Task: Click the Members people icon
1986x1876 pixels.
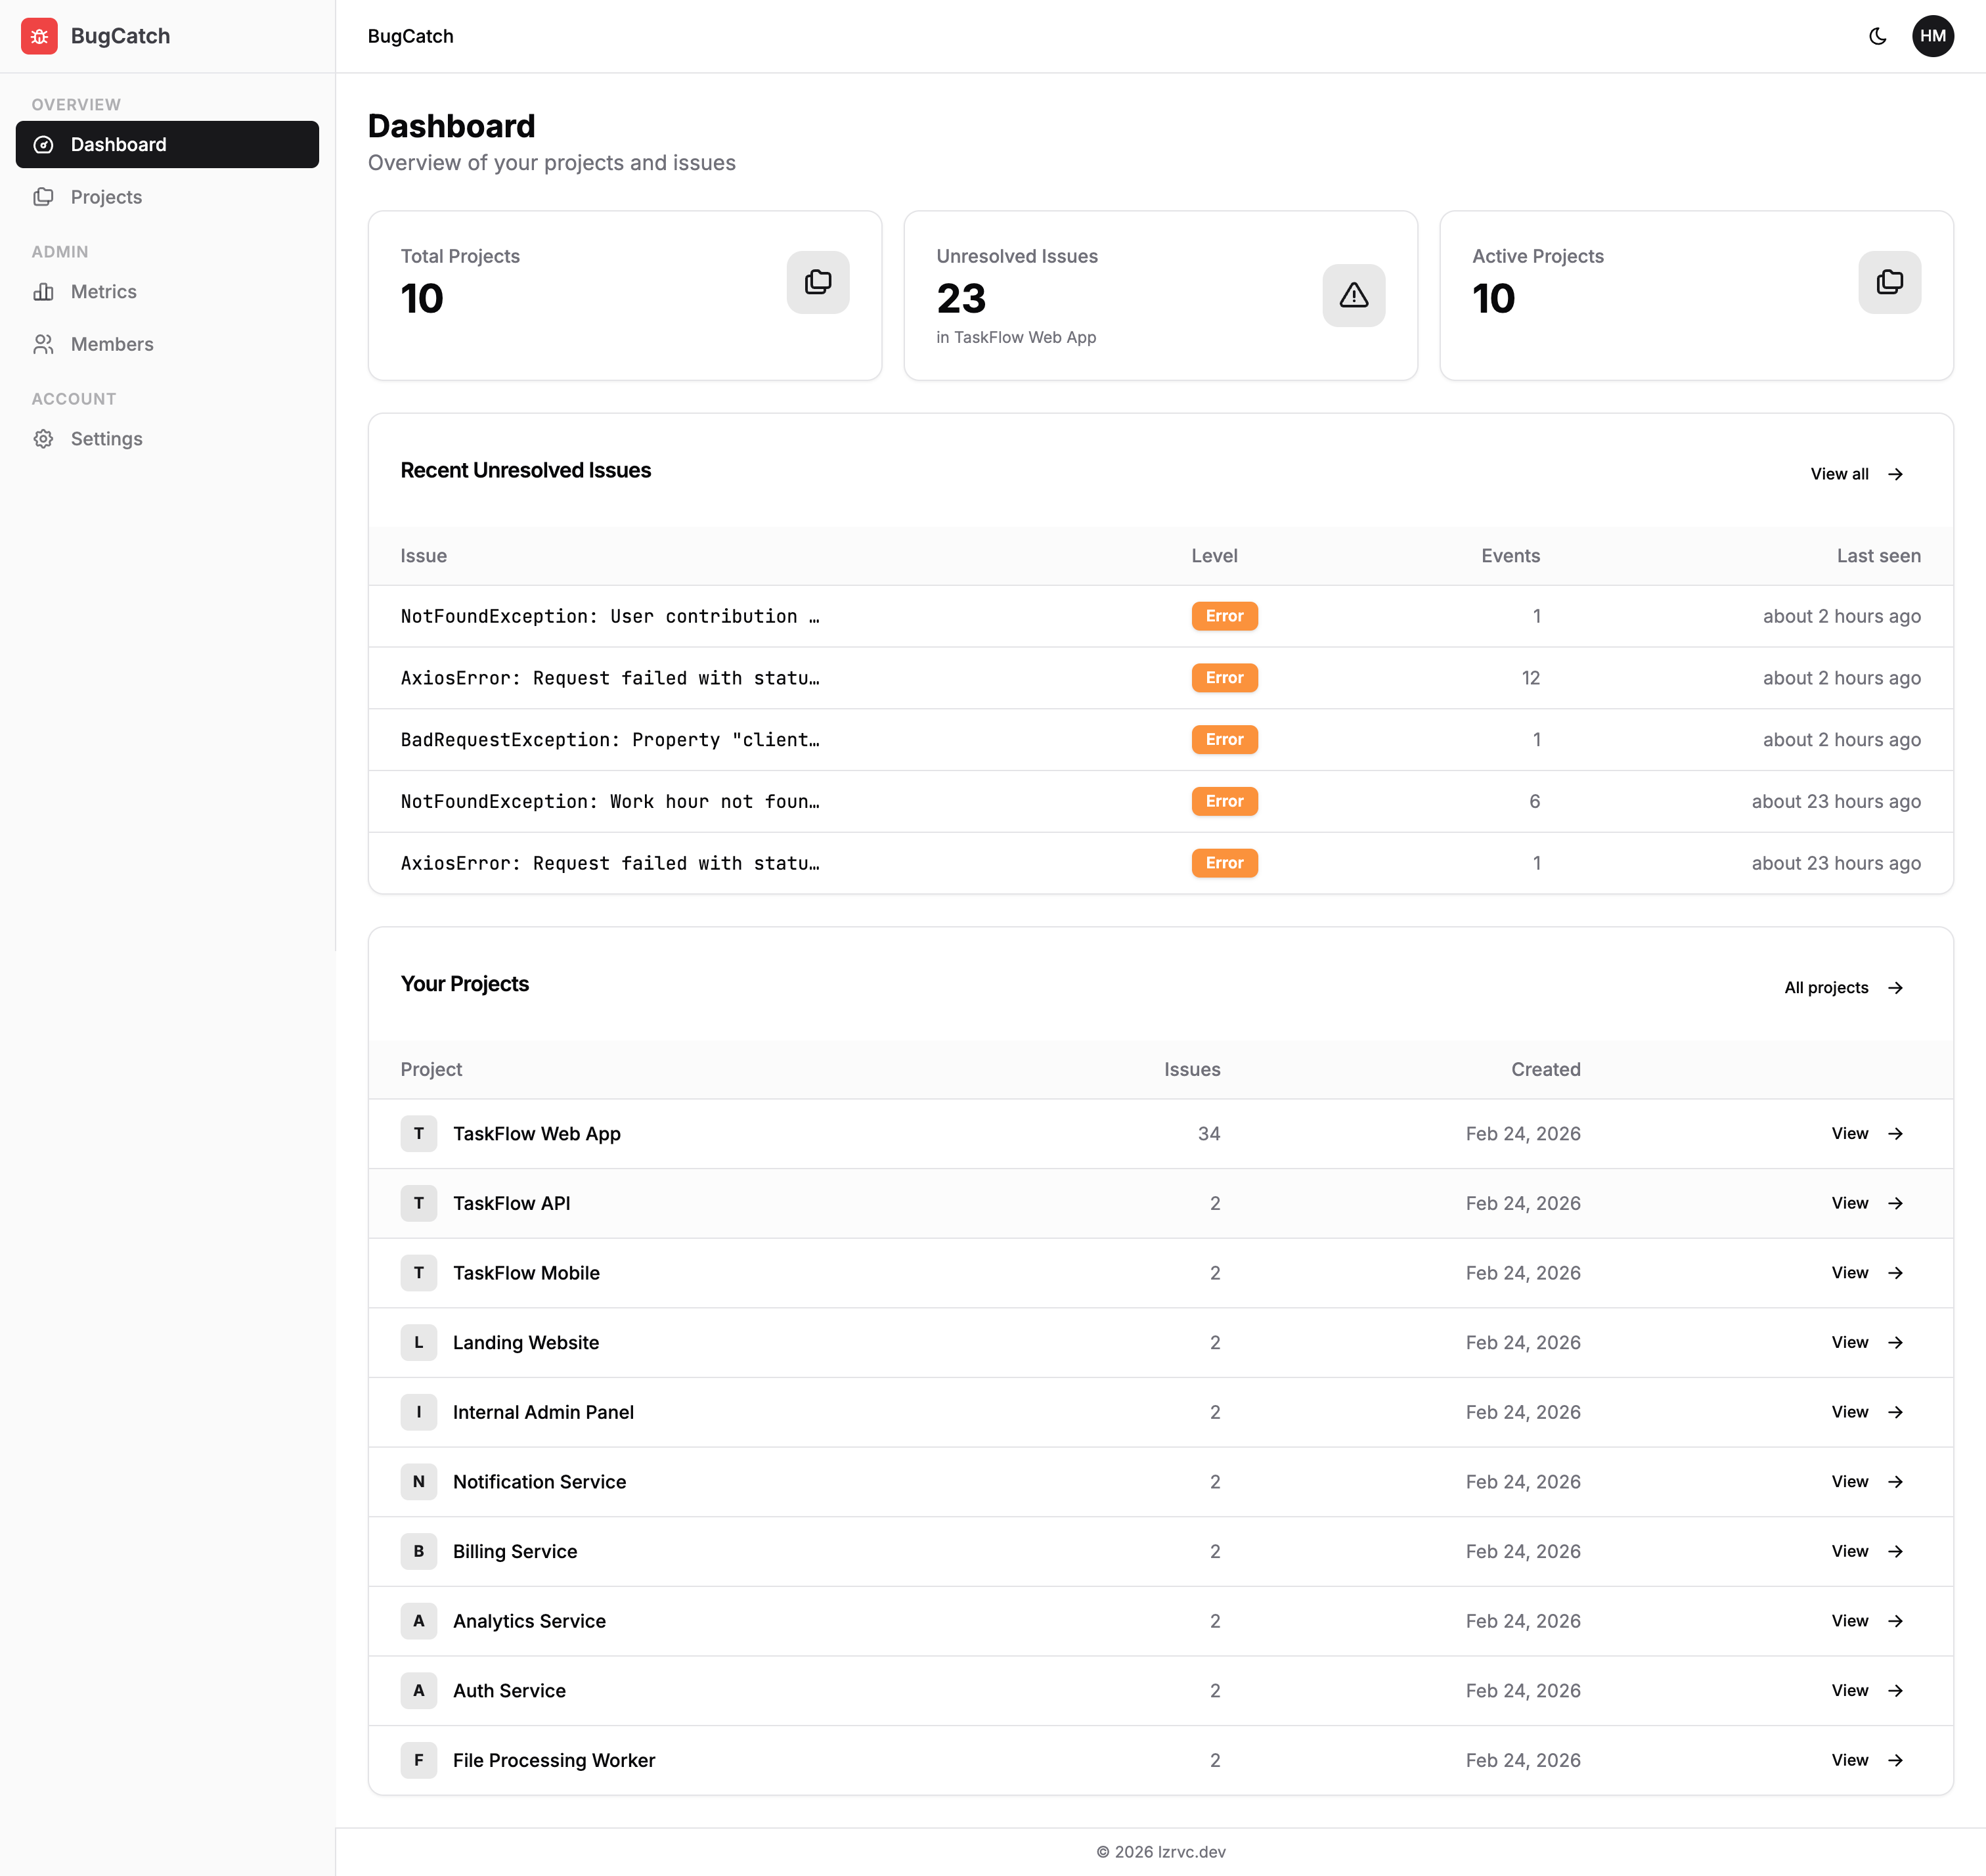Action: tap(44, 344)
